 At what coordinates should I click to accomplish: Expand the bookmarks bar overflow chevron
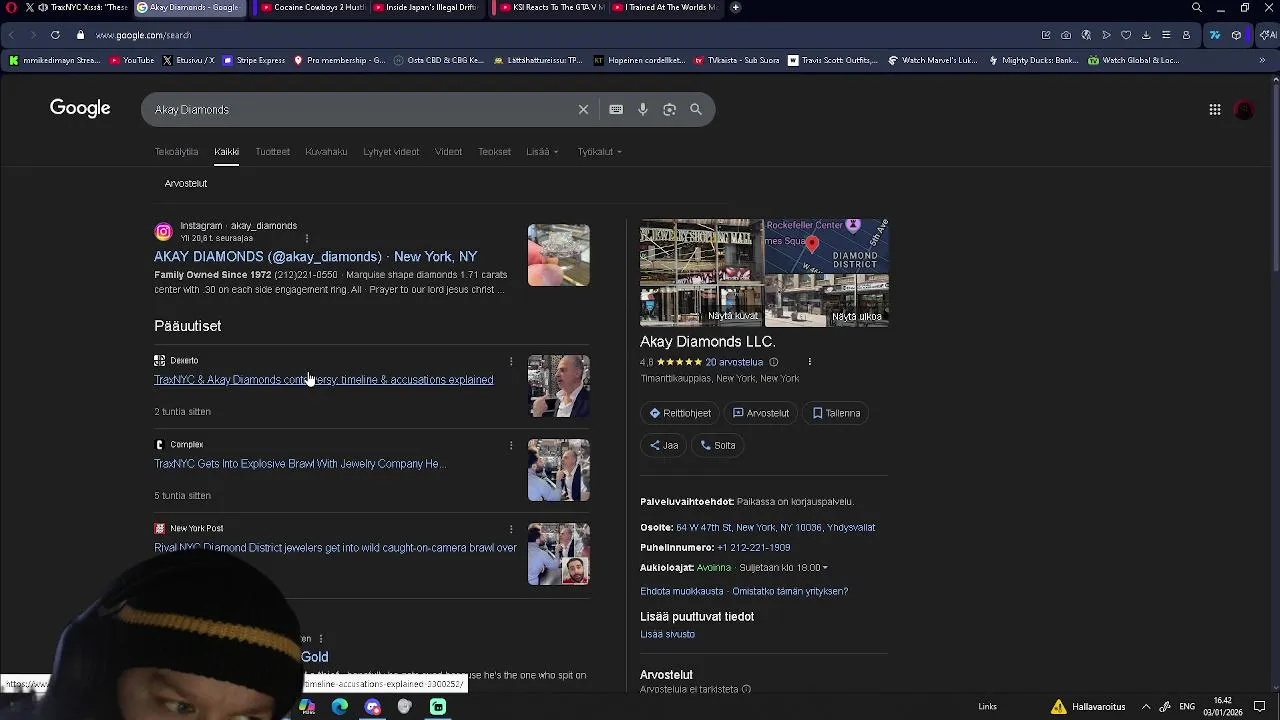pos(1262,60)
